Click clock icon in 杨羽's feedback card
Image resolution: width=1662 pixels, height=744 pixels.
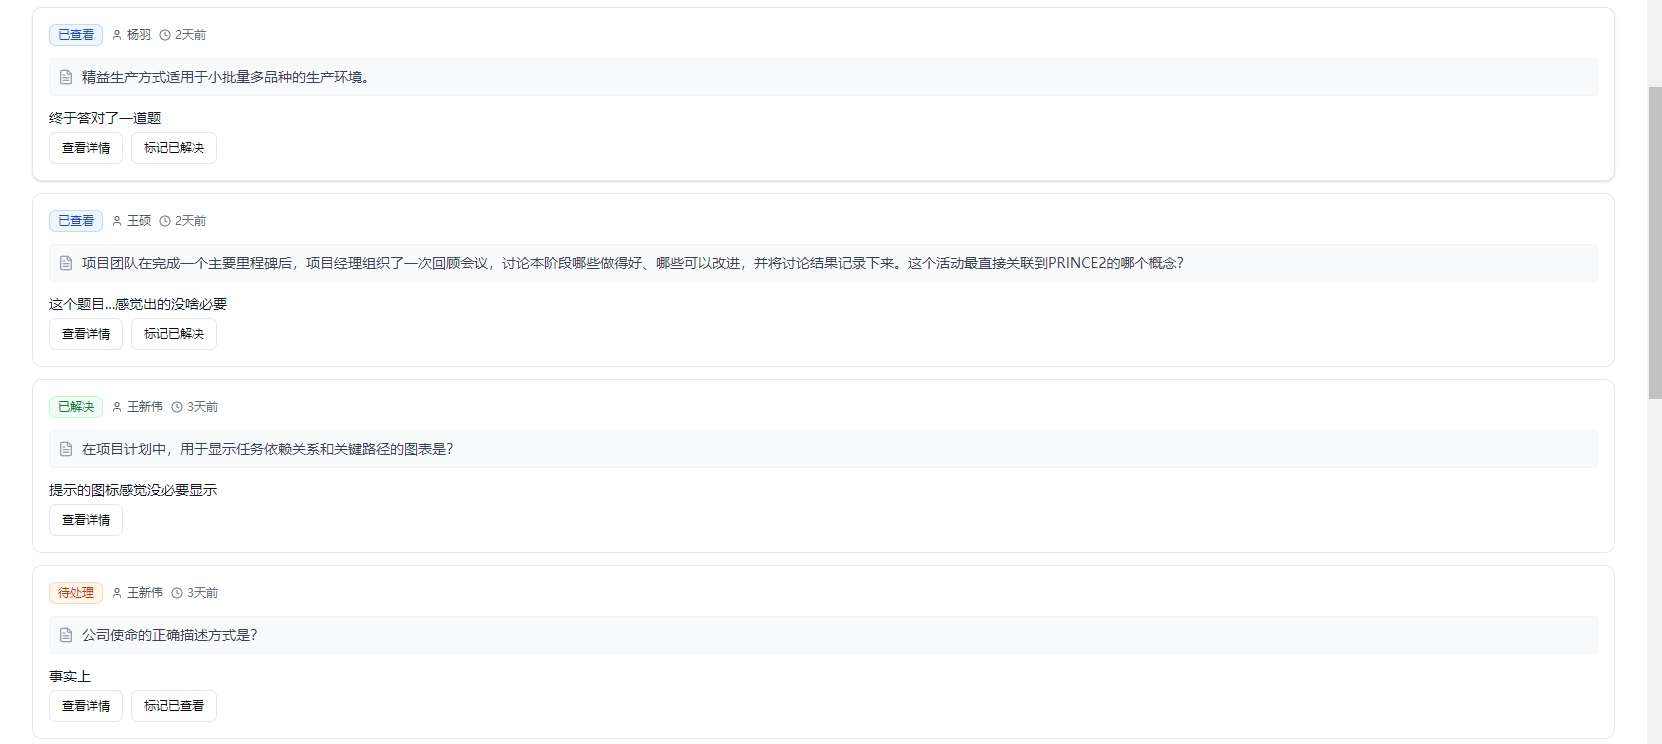click(165, 35)
